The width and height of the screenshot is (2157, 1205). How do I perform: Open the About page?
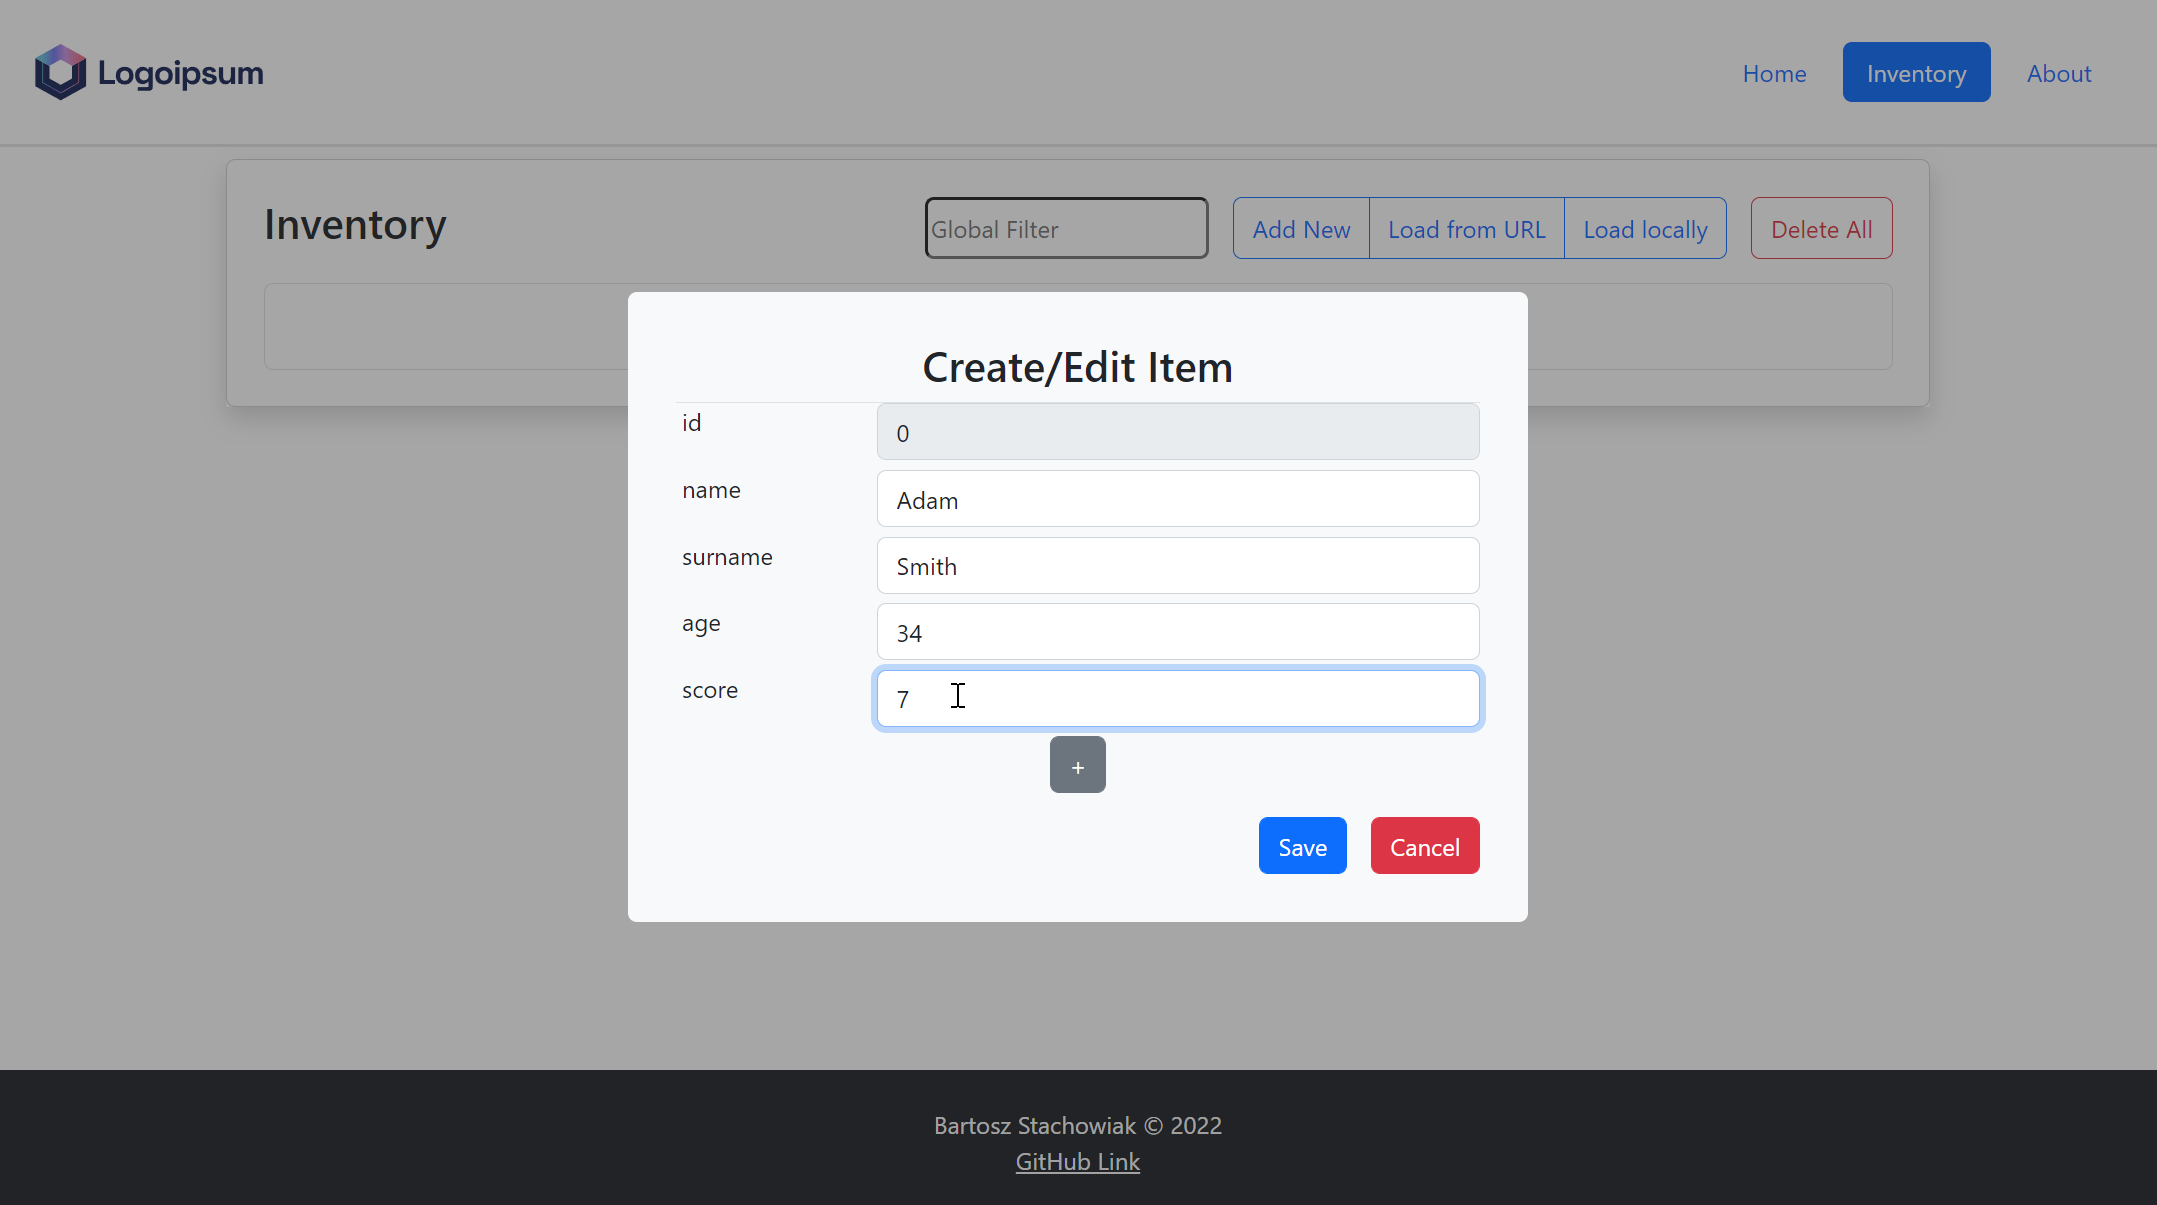click(x=2059, y=72)
